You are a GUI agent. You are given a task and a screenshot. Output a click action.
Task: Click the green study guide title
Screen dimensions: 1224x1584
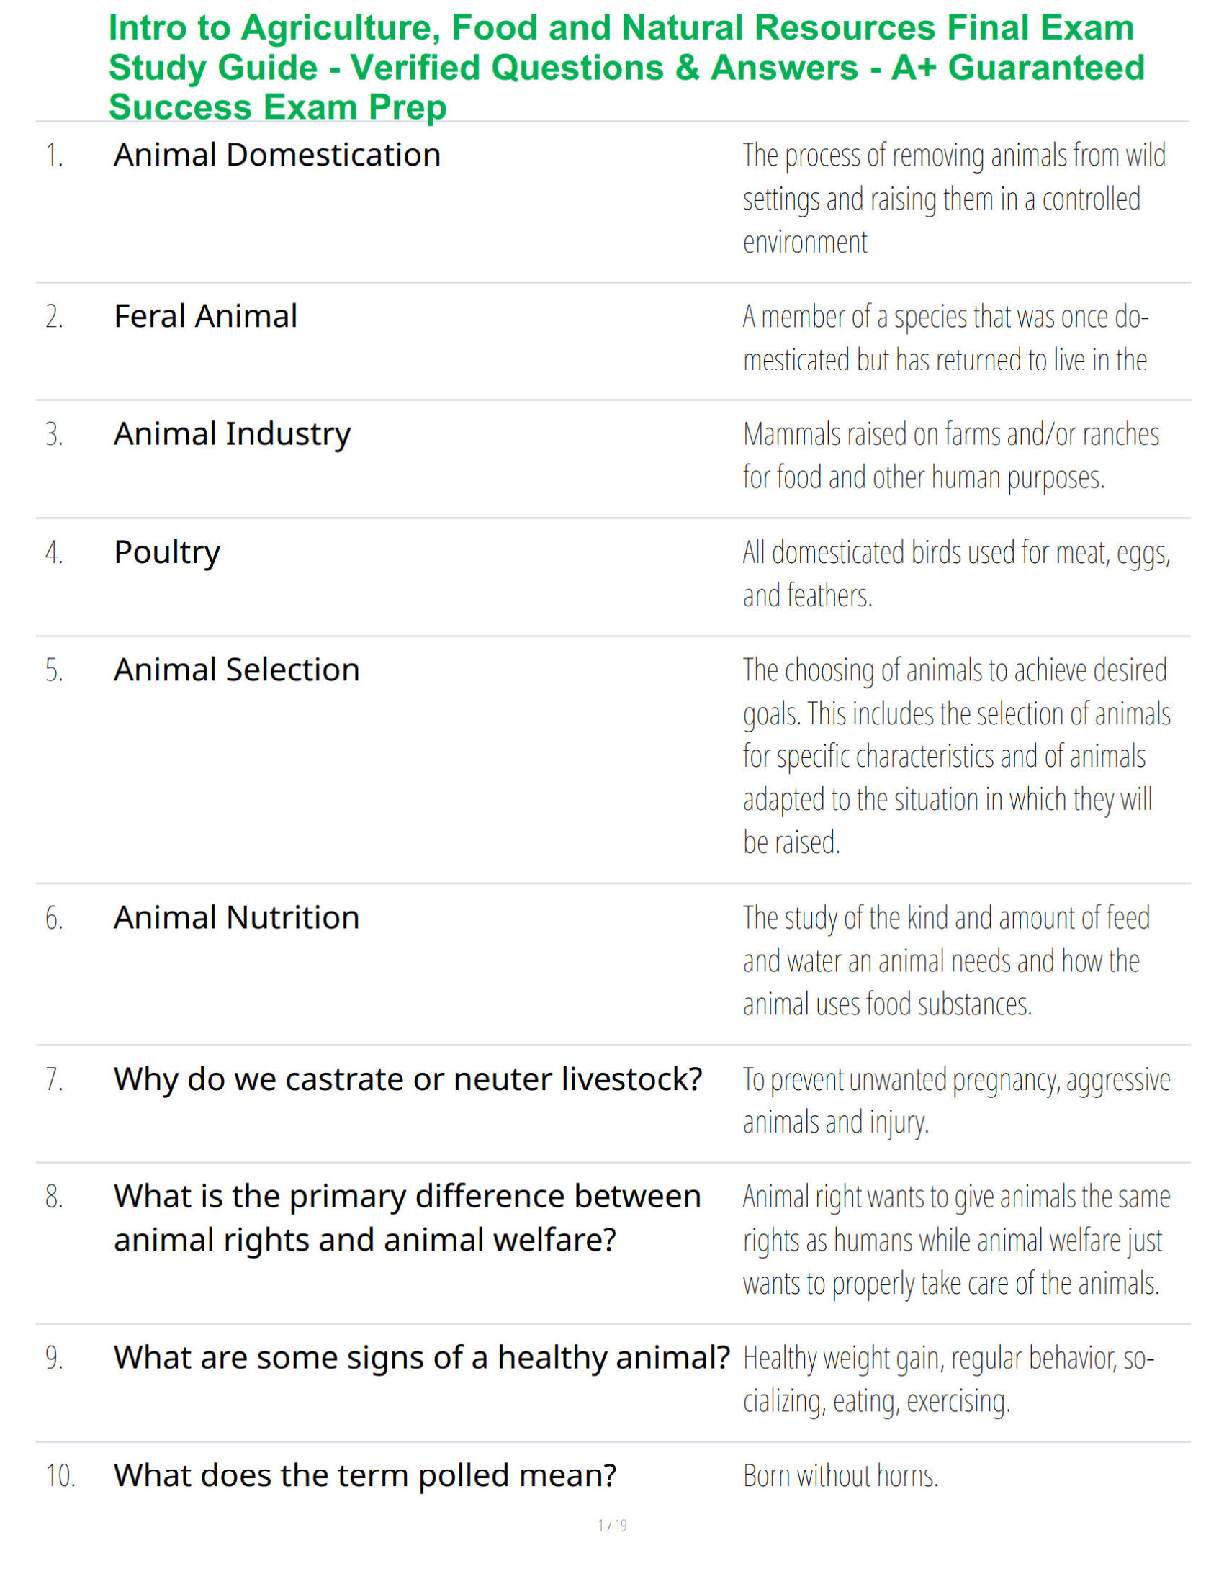(626, 67)
